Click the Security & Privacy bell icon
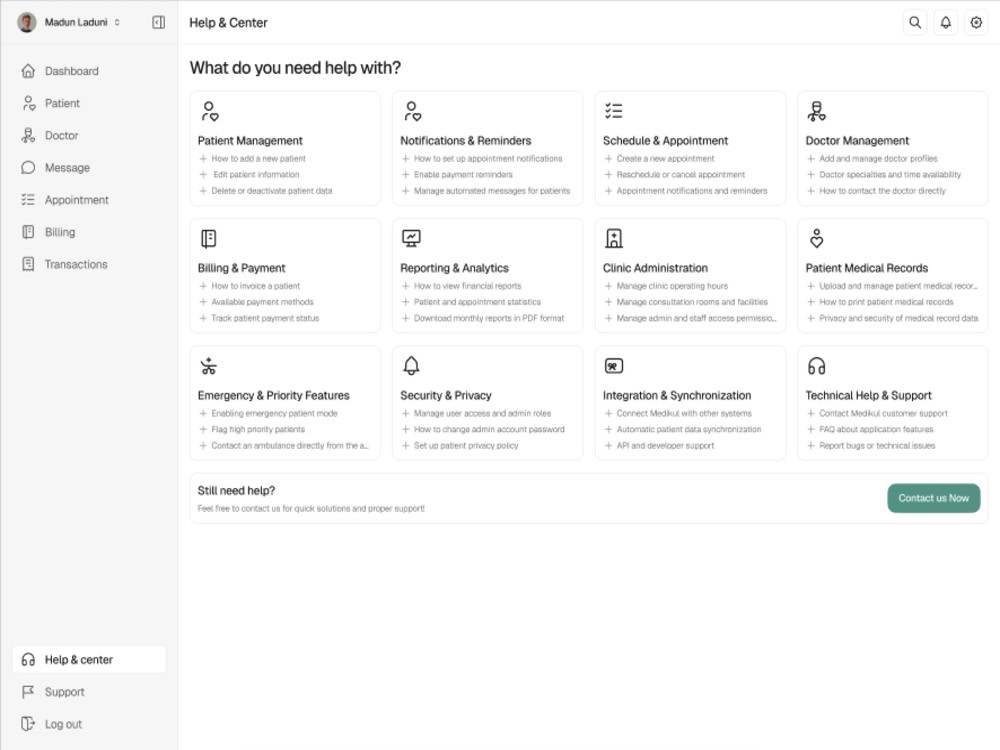The width and height of the screenshot is (1000, 750). [411, 366]
